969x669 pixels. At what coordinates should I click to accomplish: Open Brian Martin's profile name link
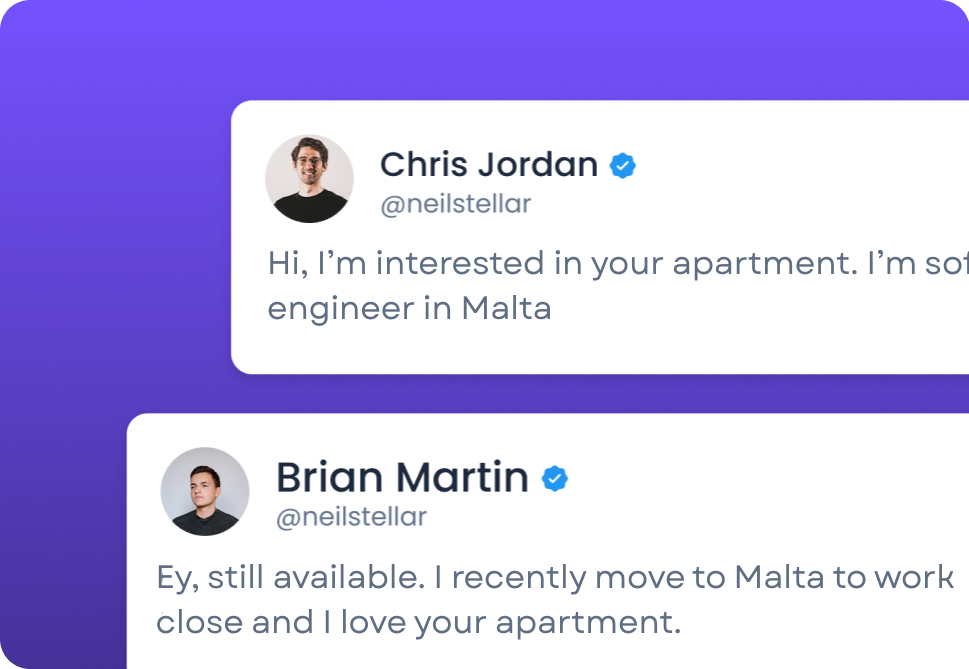point(402,478)
